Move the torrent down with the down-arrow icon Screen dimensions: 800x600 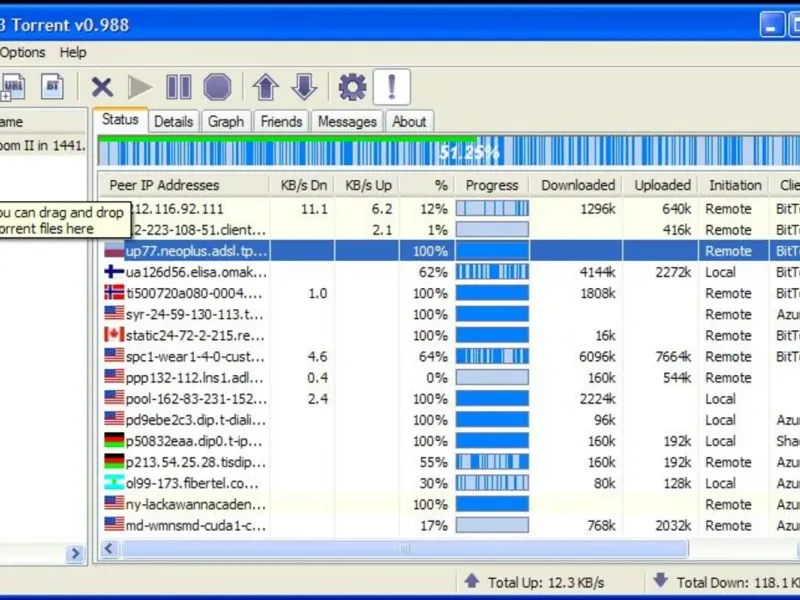point(304,87)
